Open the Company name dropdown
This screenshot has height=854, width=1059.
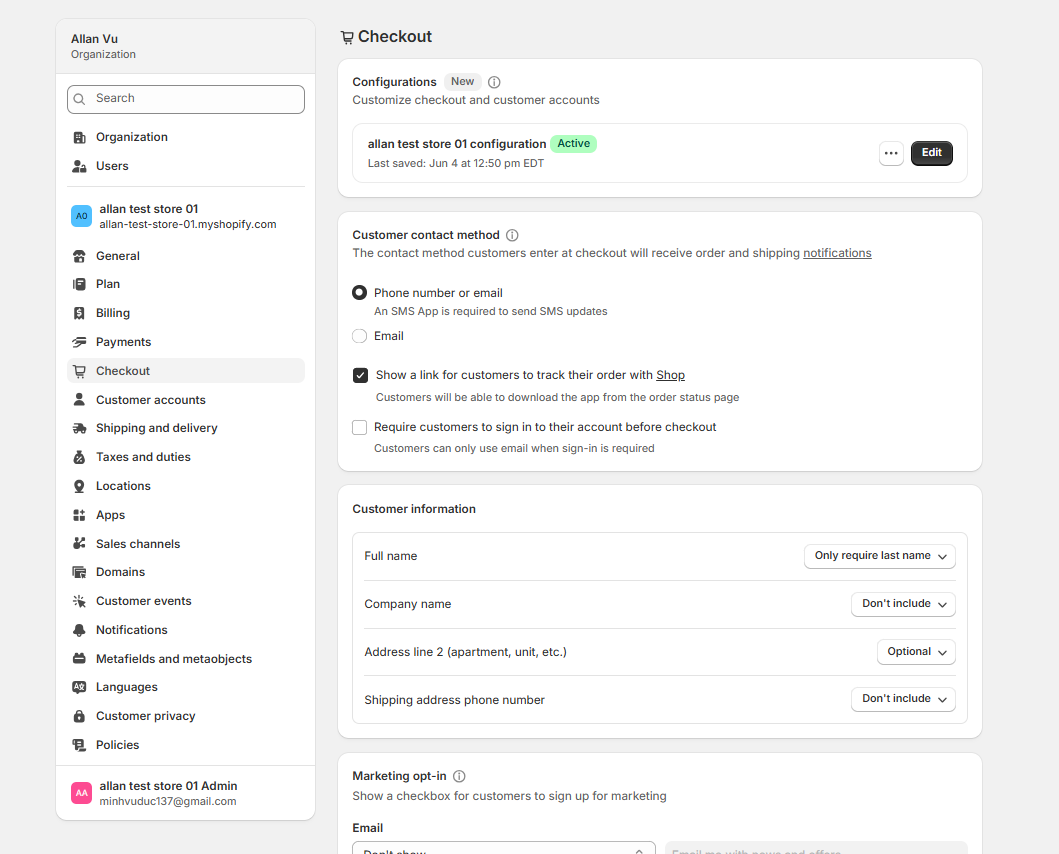[x=903, y=604]
